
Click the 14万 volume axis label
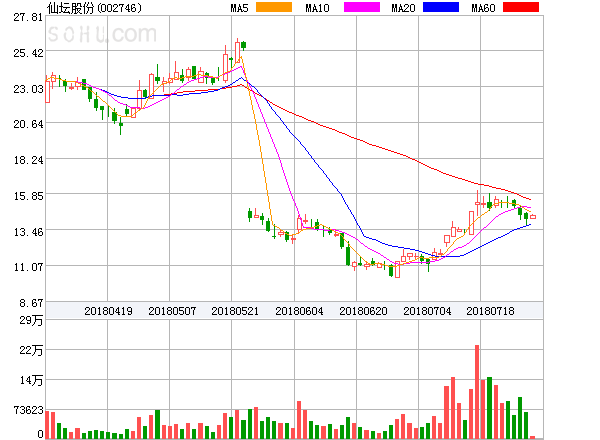point(31,380)
